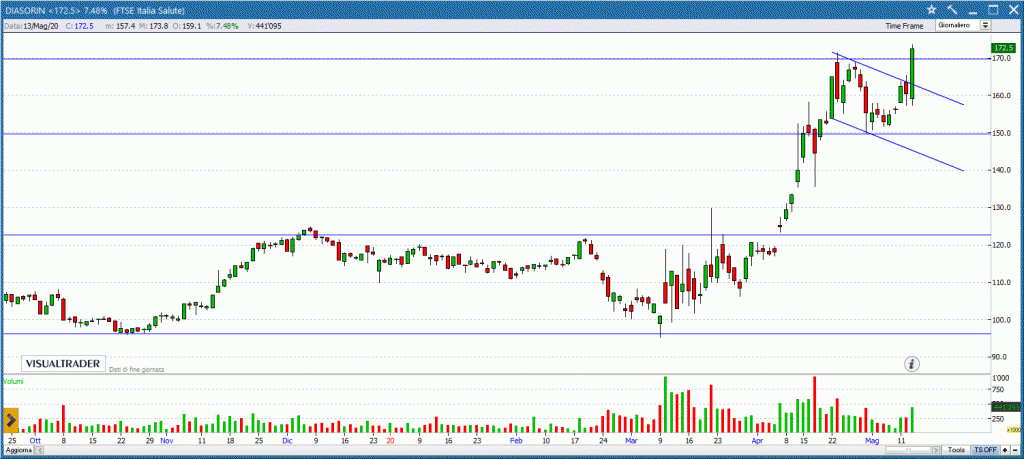
Task: Click the x1000 volume multiplier label
Action: (x=1014, y=430)
